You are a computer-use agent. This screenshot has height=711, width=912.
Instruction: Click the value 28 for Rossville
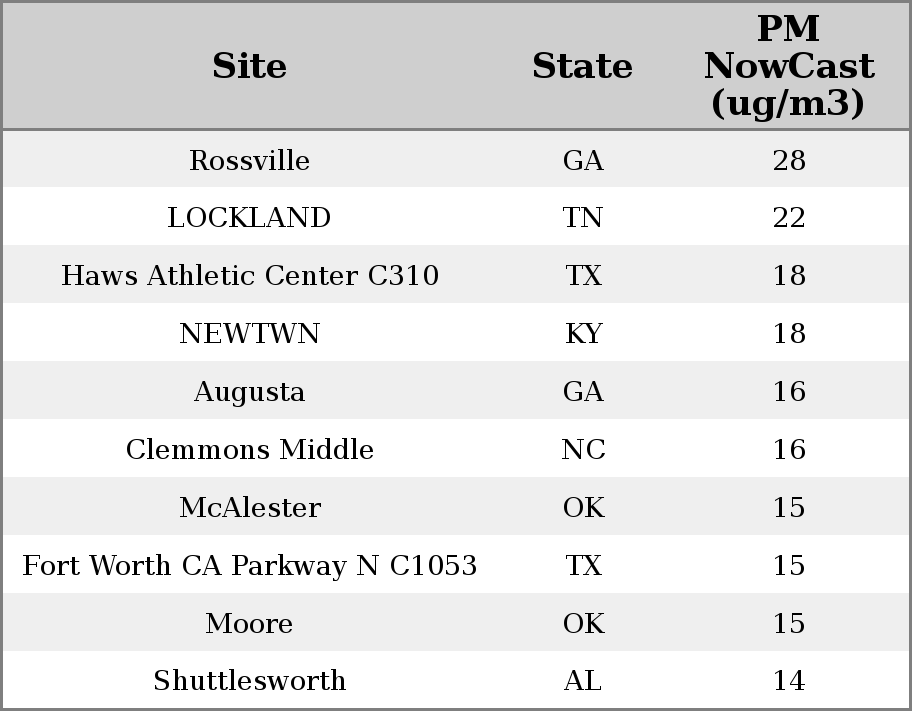coord(789,160)
